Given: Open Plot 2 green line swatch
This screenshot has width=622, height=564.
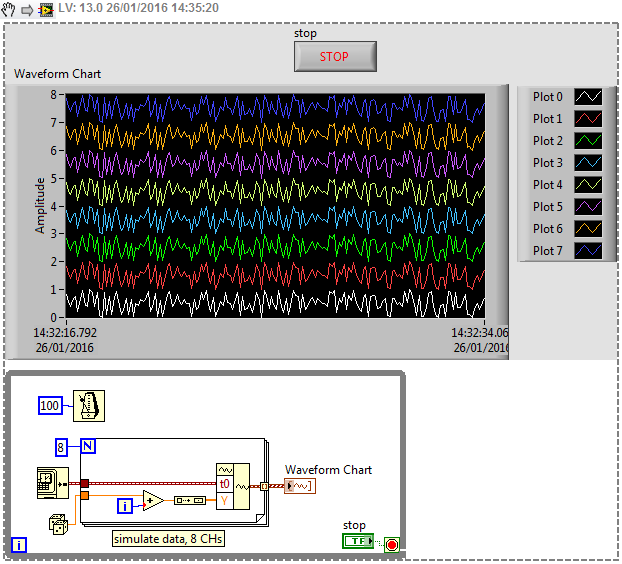Looking at the screenshot, I should tap(588, 140).
